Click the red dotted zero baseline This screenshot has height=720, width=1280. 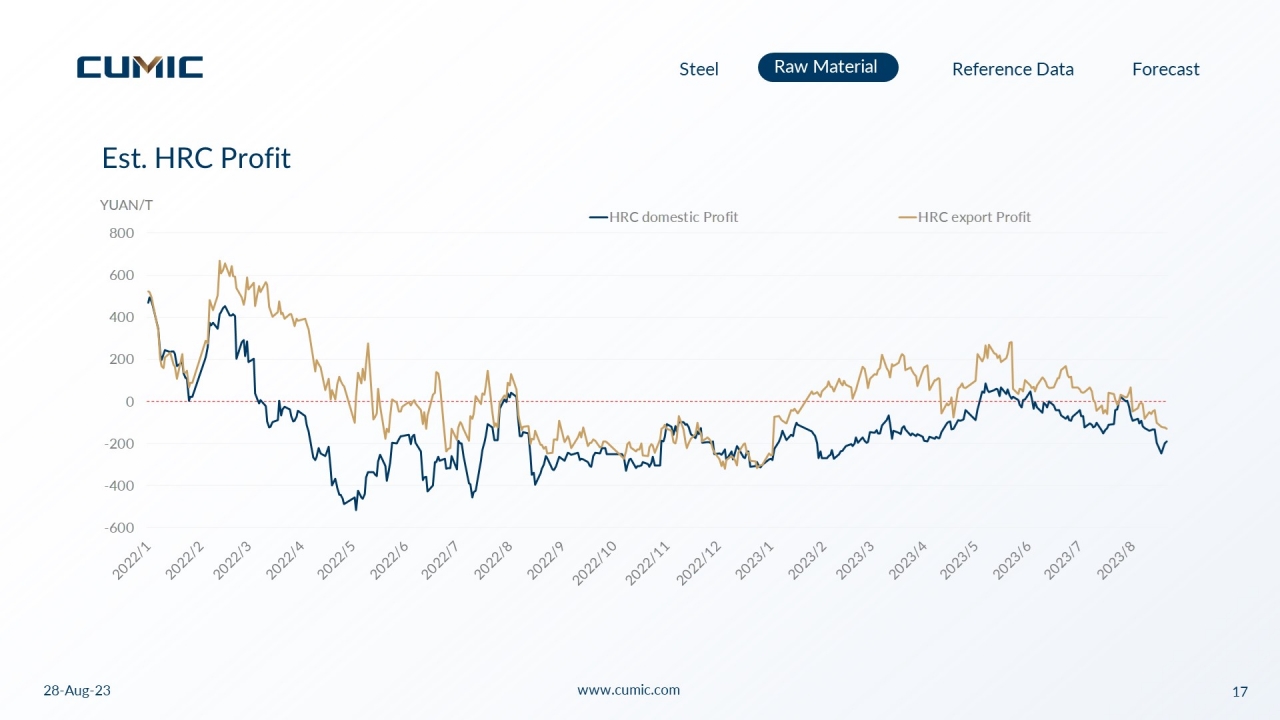[657, 402]
